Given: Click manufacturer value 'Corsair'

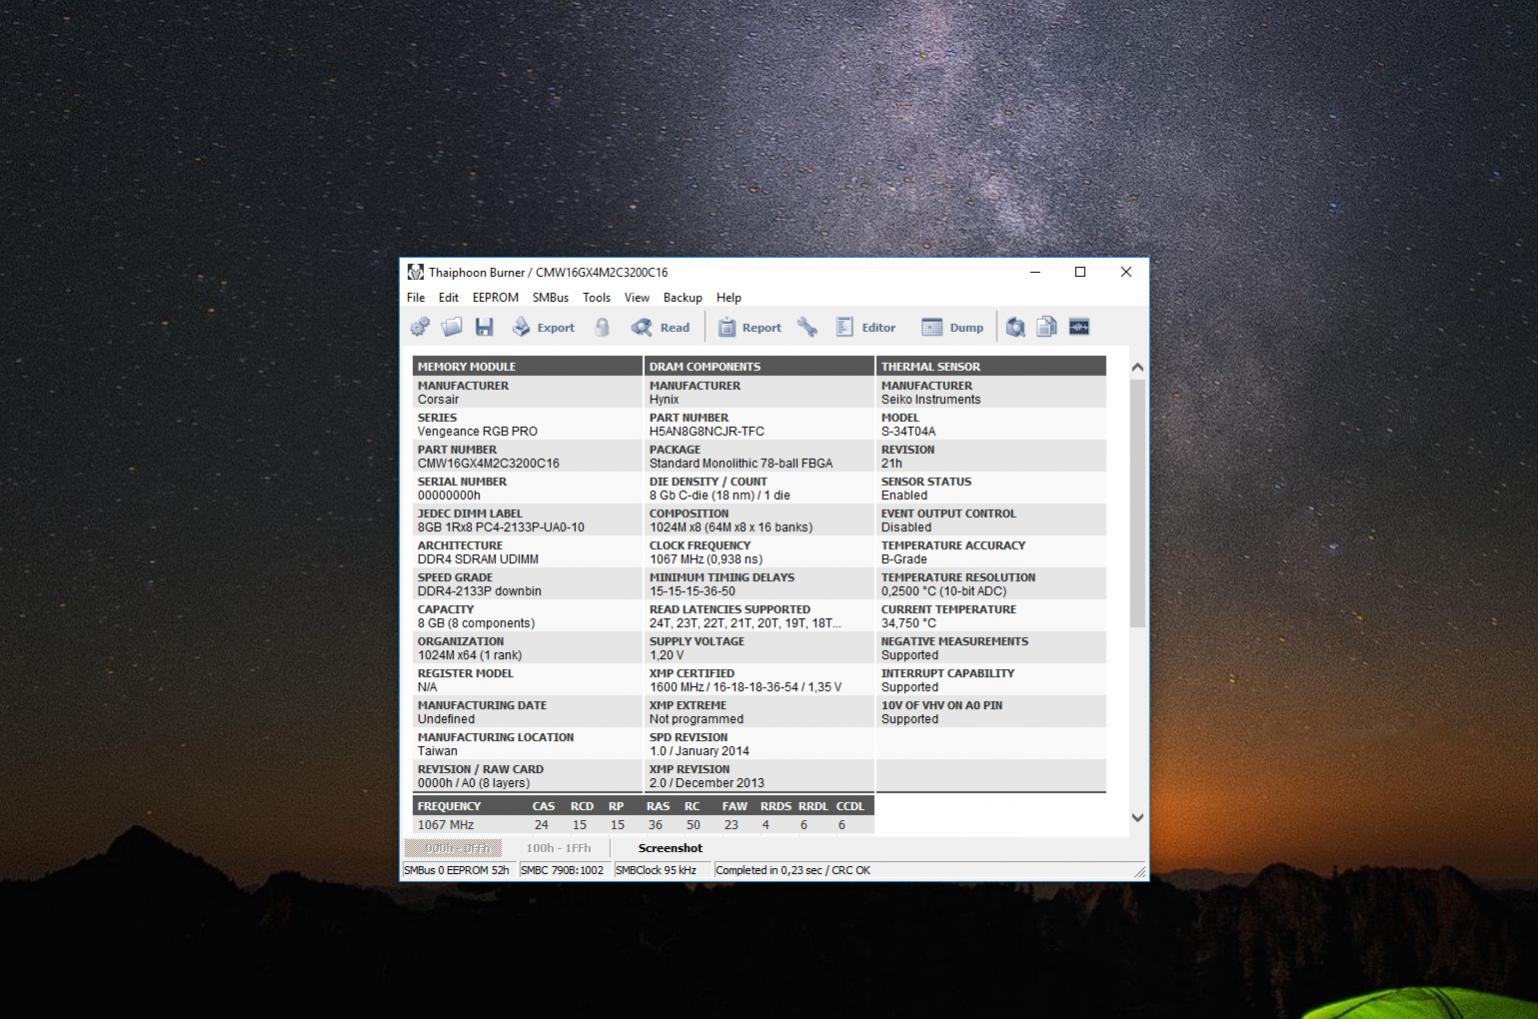Looking at the screenshot, I should pyautogui.click(x=438, y=399).
